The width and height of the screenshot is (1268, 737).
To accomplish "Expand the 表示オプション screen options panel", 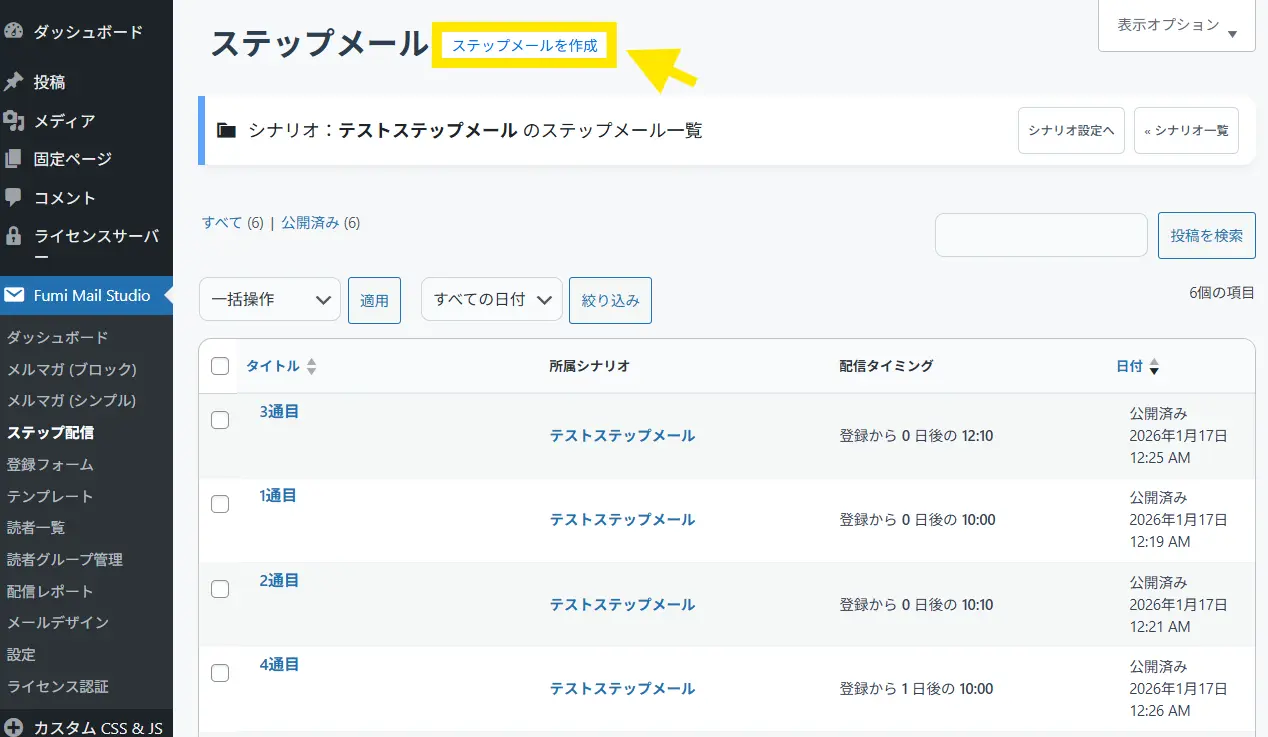I will point(1177,26).
